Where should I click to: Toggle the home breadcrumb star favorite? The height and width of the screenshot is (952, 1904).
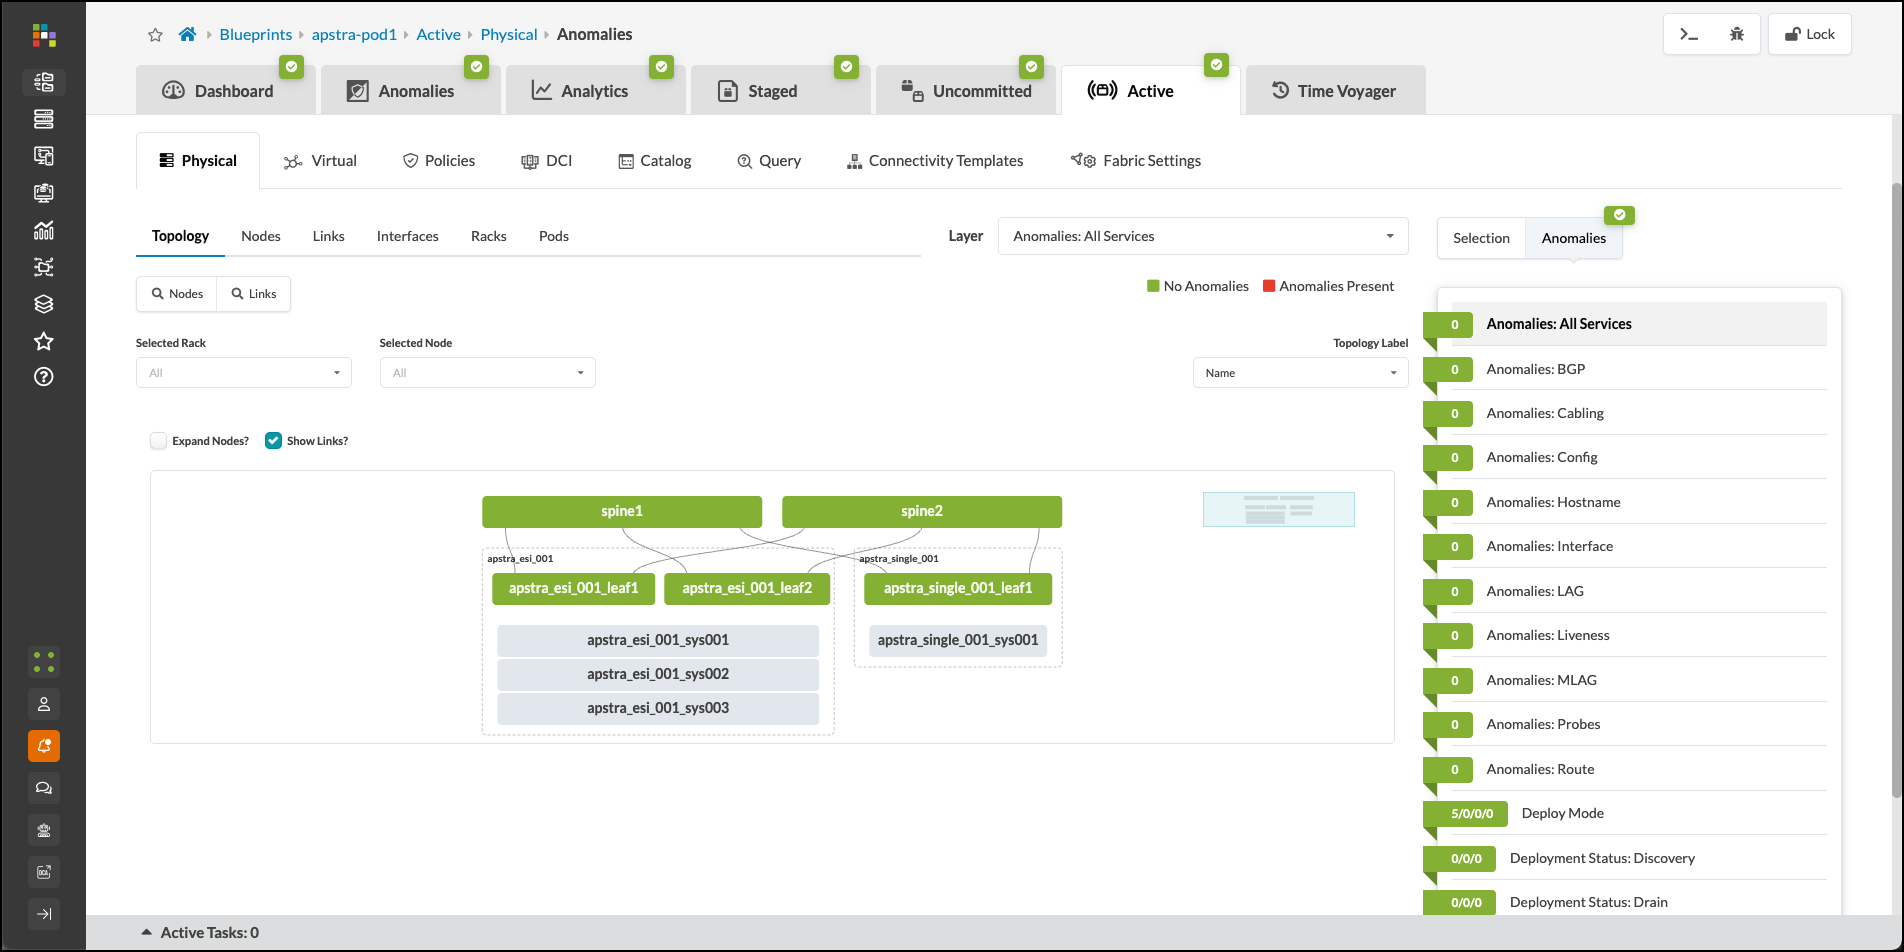pyautogui.click(x=155, y=34)
